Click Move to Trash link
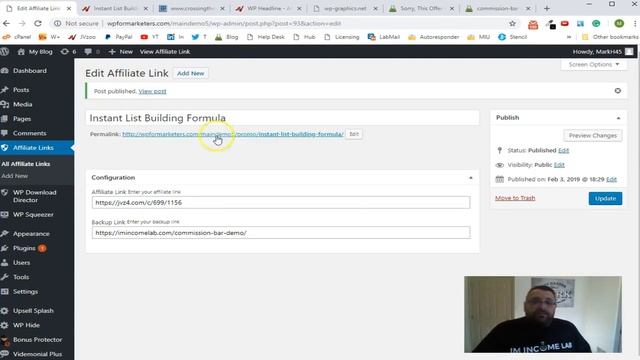This screenshot has width=640, height=360. point(515,198)
